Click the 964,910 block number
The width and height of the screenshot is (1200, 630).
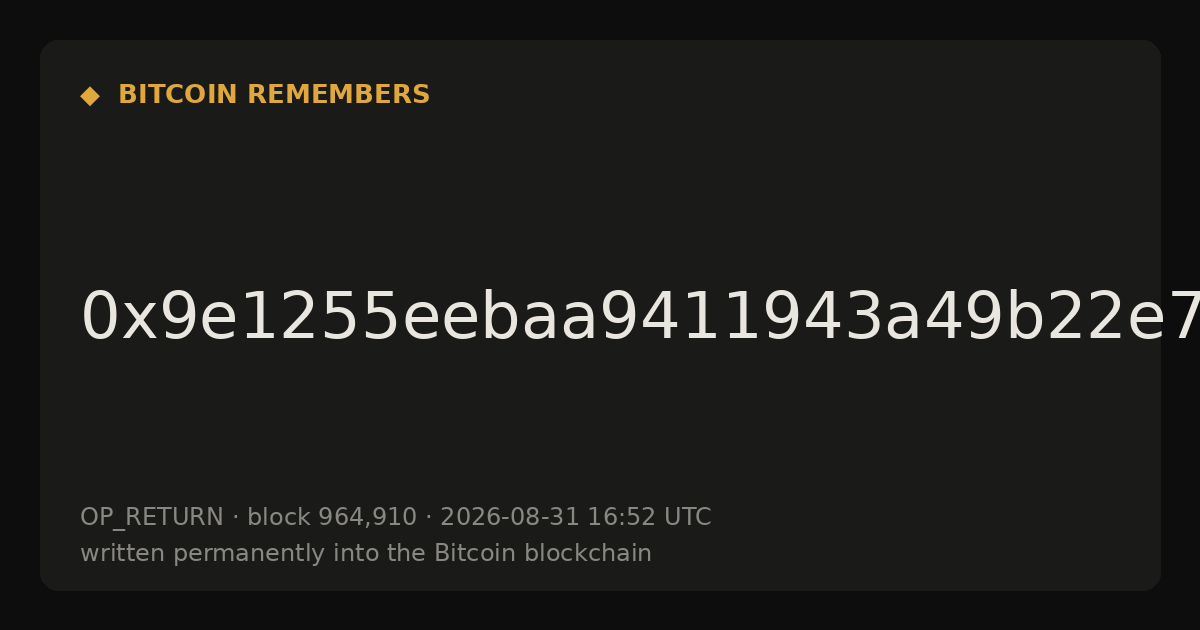click(x=367, y=518)
